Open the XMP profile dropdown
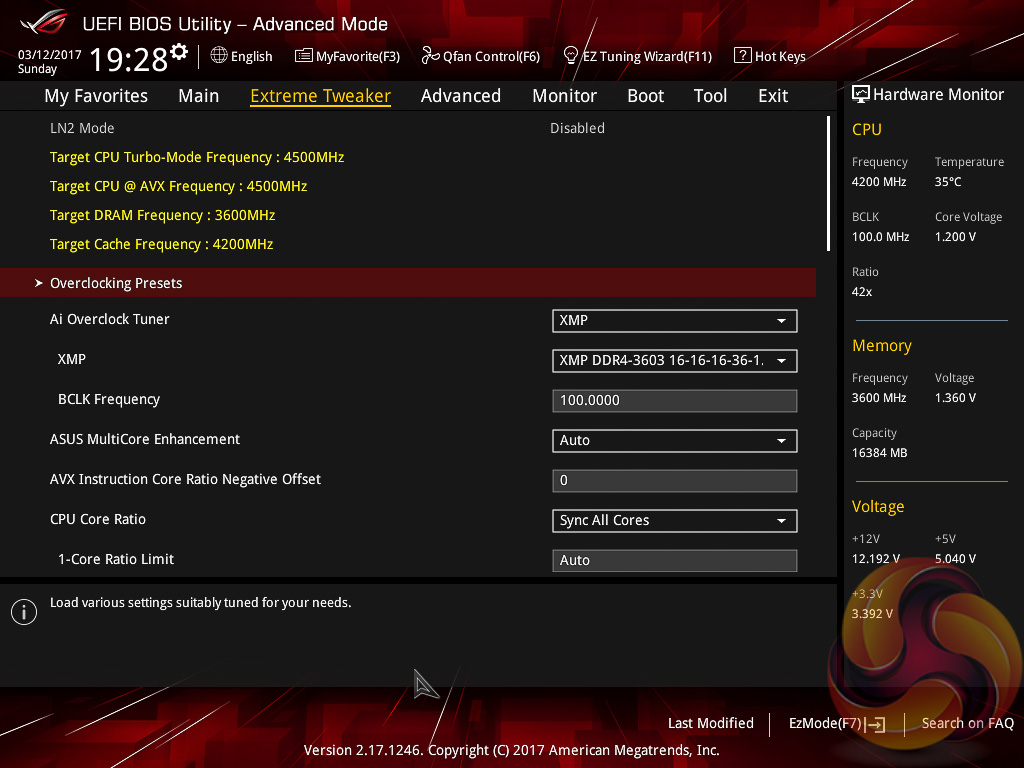Image resolution: width=1024 pixels, height=768 pixels. click(675, 360)
